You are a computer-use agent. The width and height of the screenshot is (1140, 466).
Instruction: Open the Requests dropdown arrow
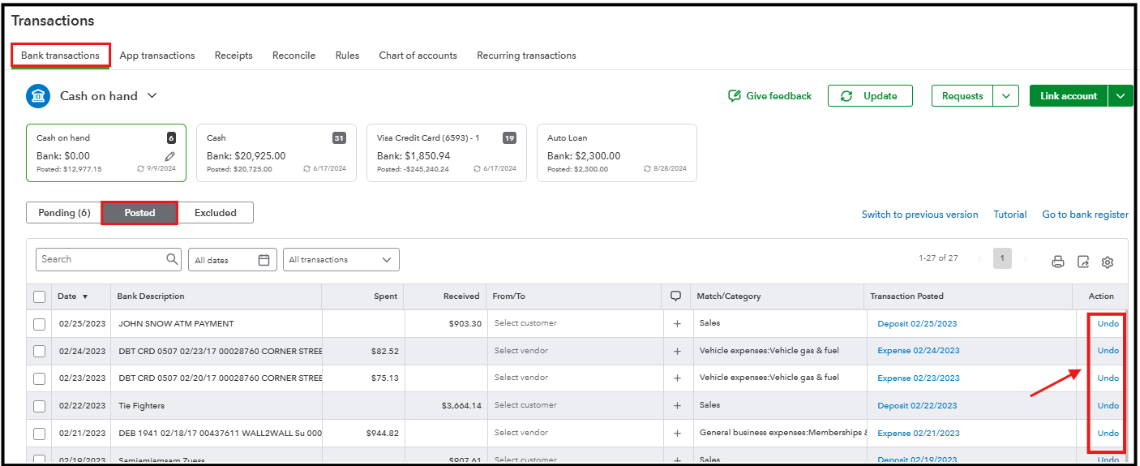pyautogui.click(x=1005, y=96)
